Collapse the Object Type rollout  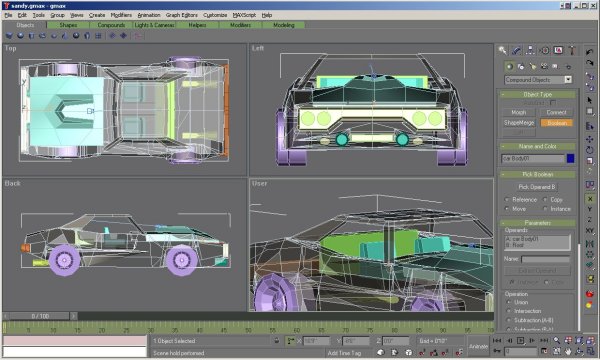click(x=537, y=94)
